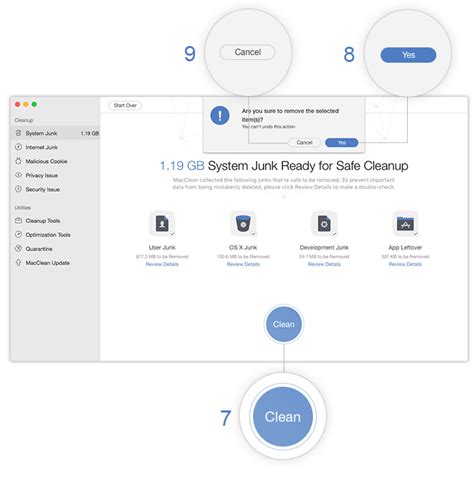The image size is (474, 478).
Task: Click the 'Utilities' sidebar section header
Action: (23, 207)
